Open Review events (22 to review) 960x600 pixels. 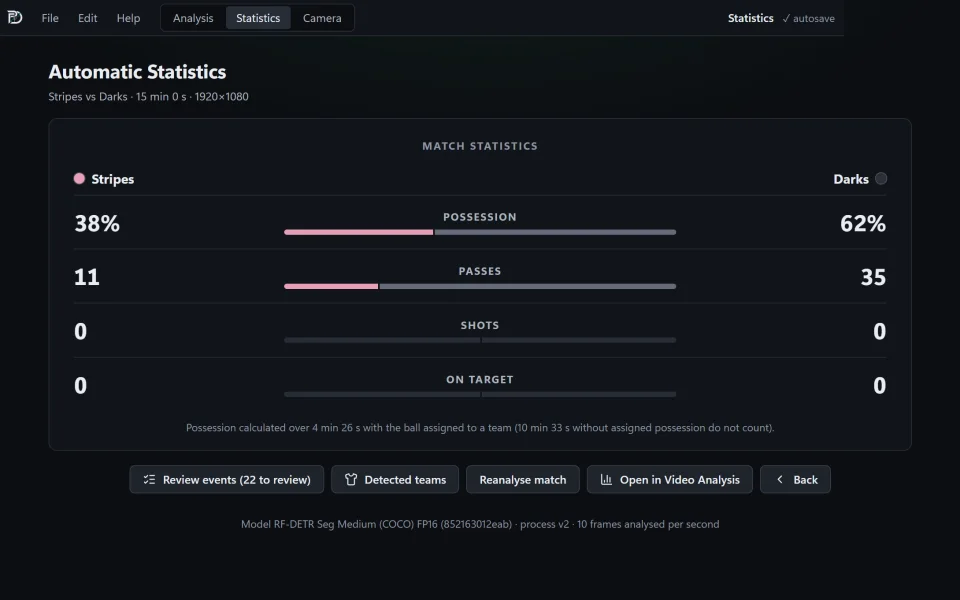click(227, 479)
